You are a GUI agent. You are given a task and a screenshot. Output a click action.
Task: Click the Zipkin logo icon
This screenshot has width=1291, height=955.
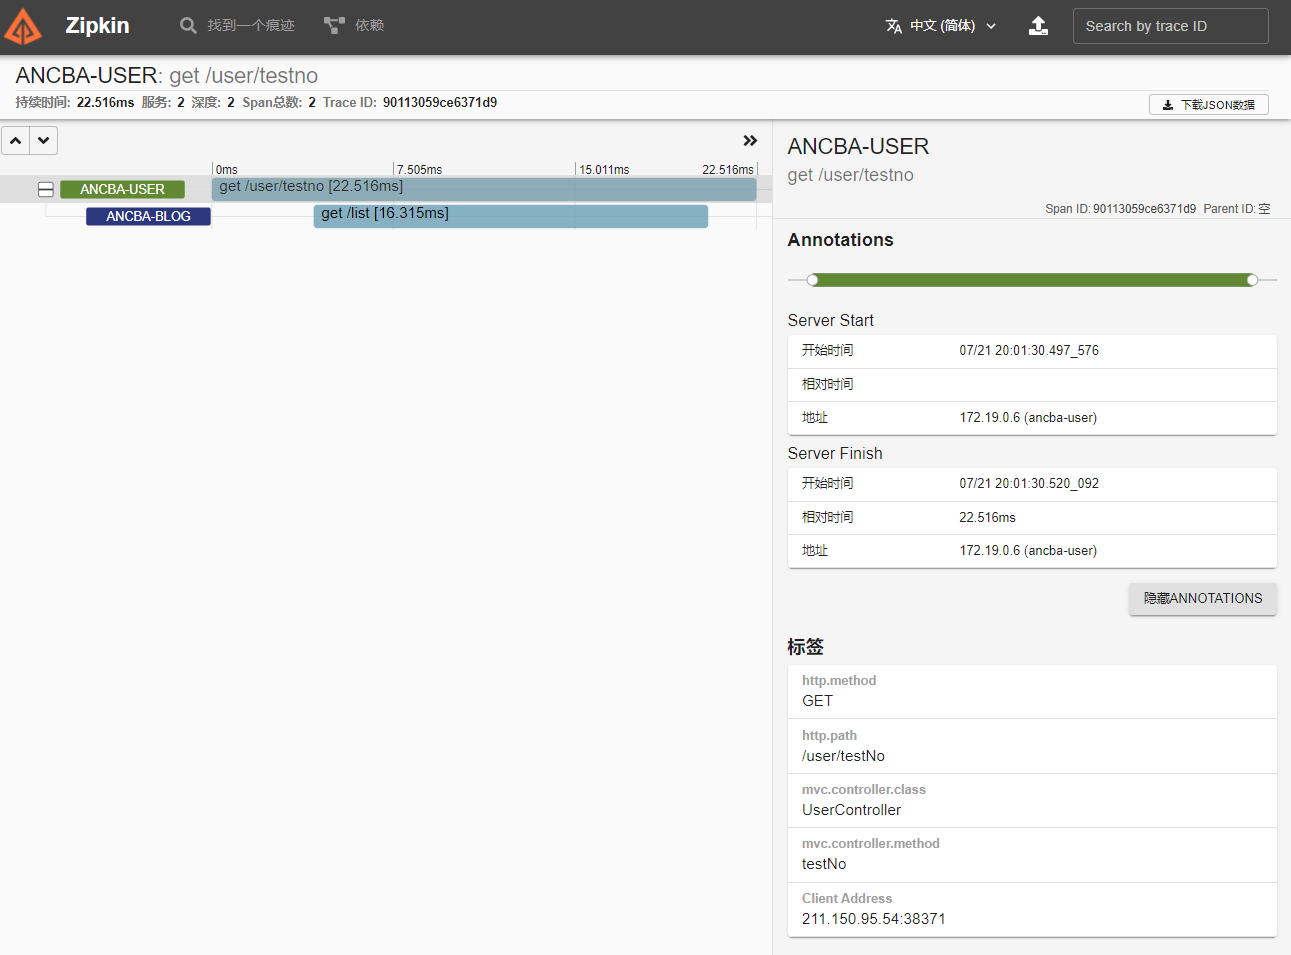click(x=22, y=27)
